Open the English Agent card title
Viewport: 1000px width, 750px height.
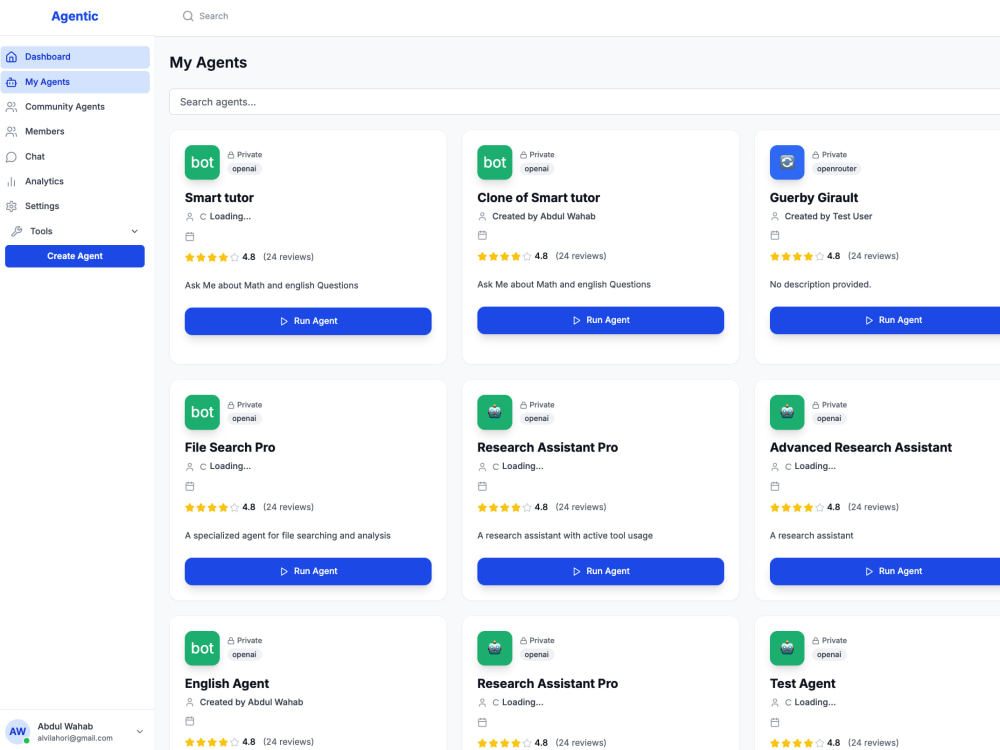click(227, 684)
